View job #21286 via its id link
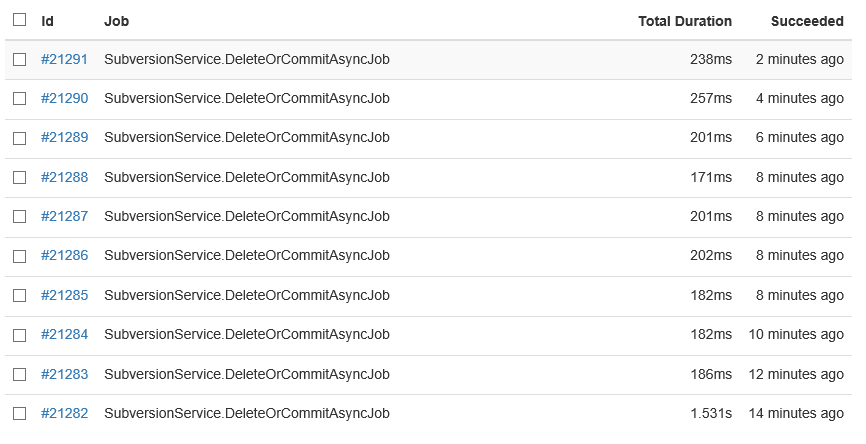The image size is (866, 444). [64, 256]
